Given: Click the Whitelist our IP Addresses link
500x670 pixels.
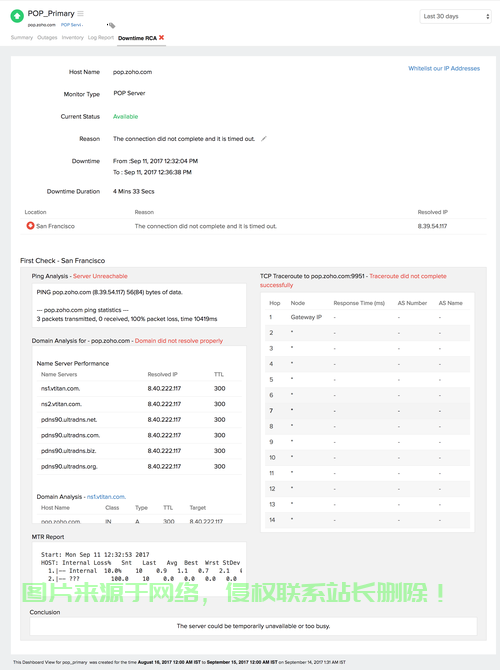Looking at the screenshot, I should click(x=444, y=68).
